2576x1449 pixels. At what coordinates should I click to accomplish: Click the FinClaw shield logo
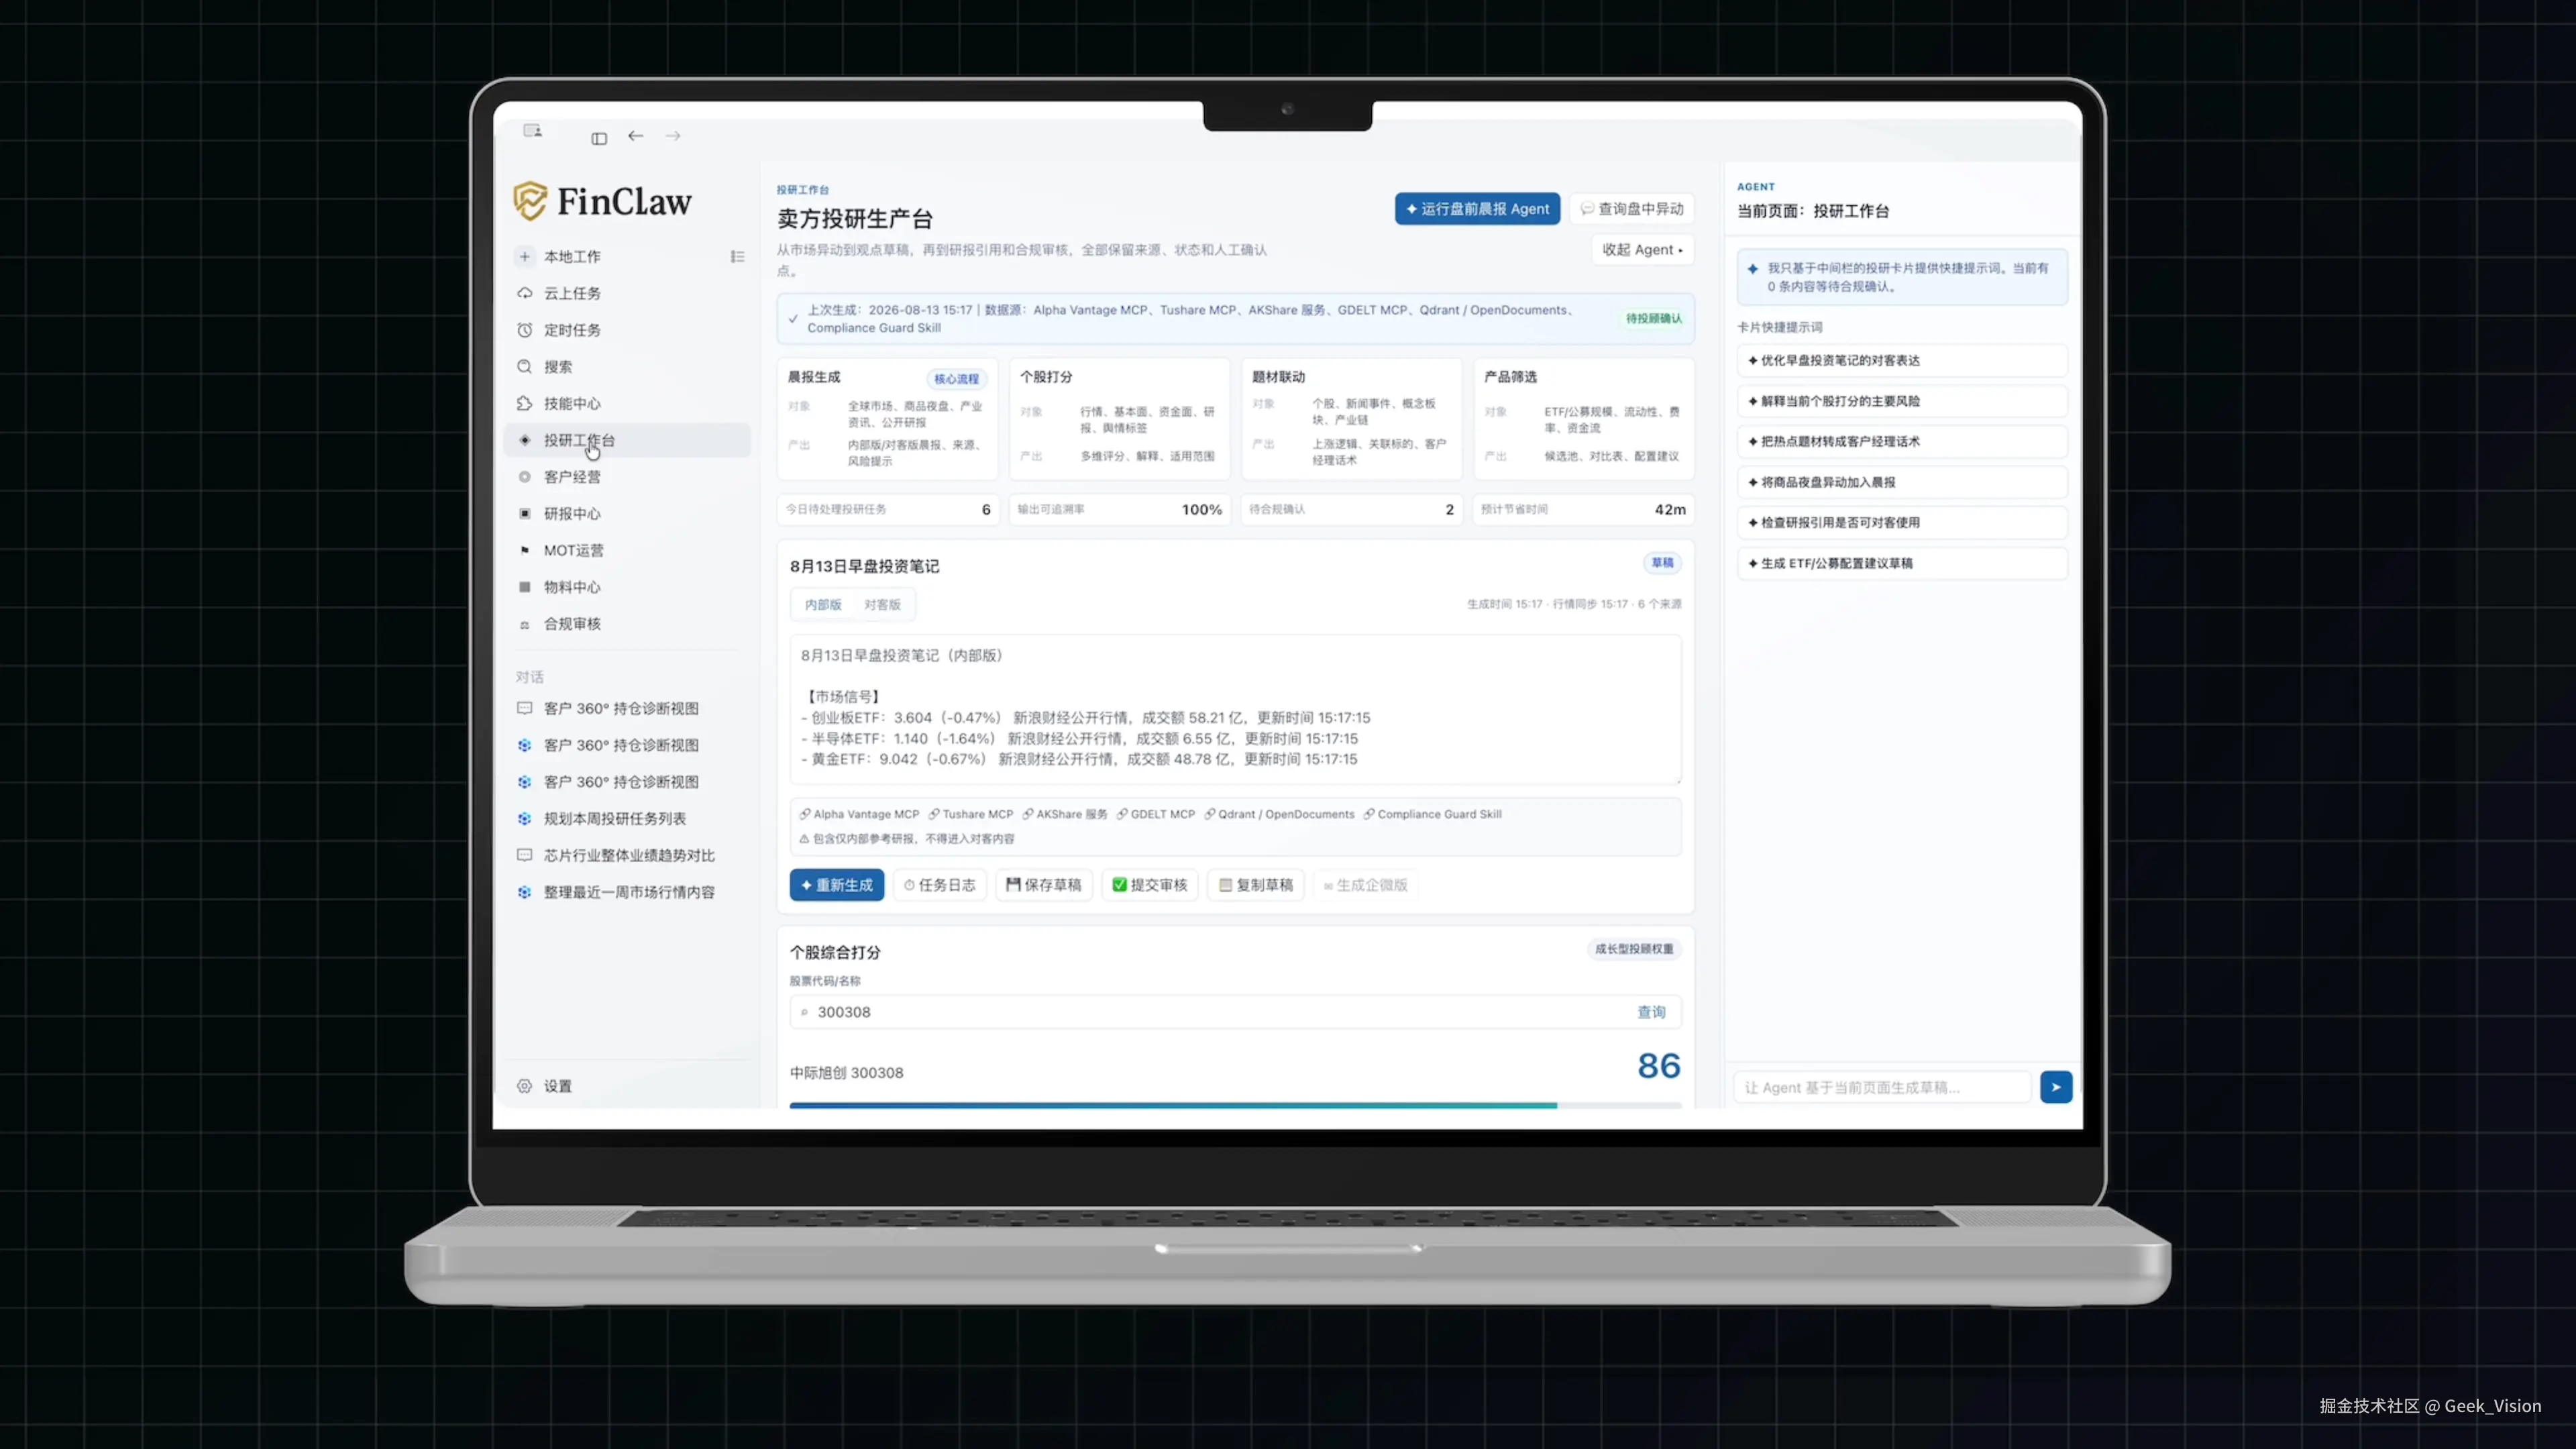coord(530,201)
